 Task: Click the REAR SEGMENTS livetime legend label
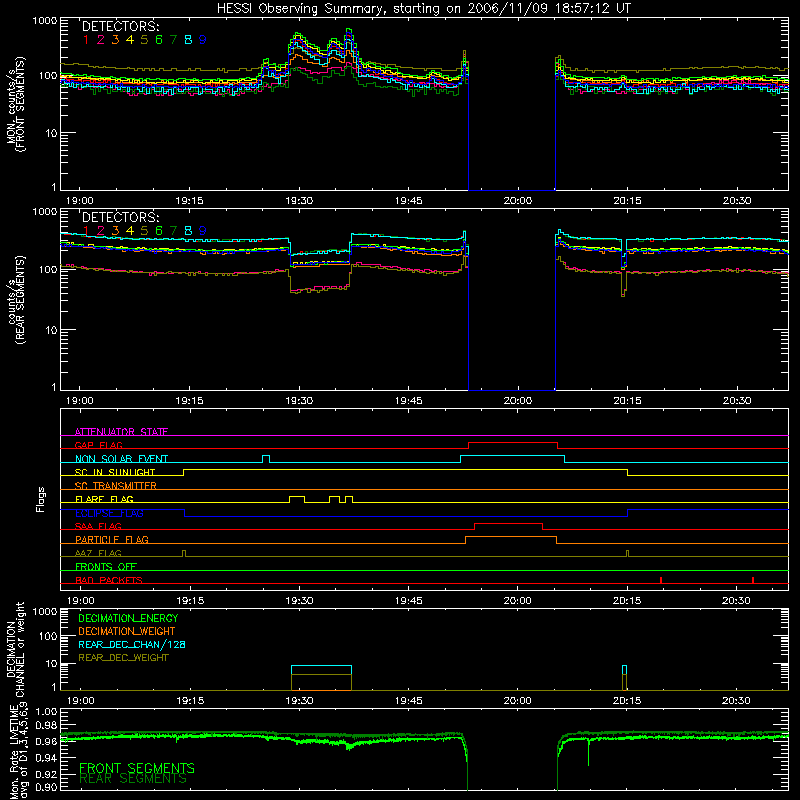133,779
